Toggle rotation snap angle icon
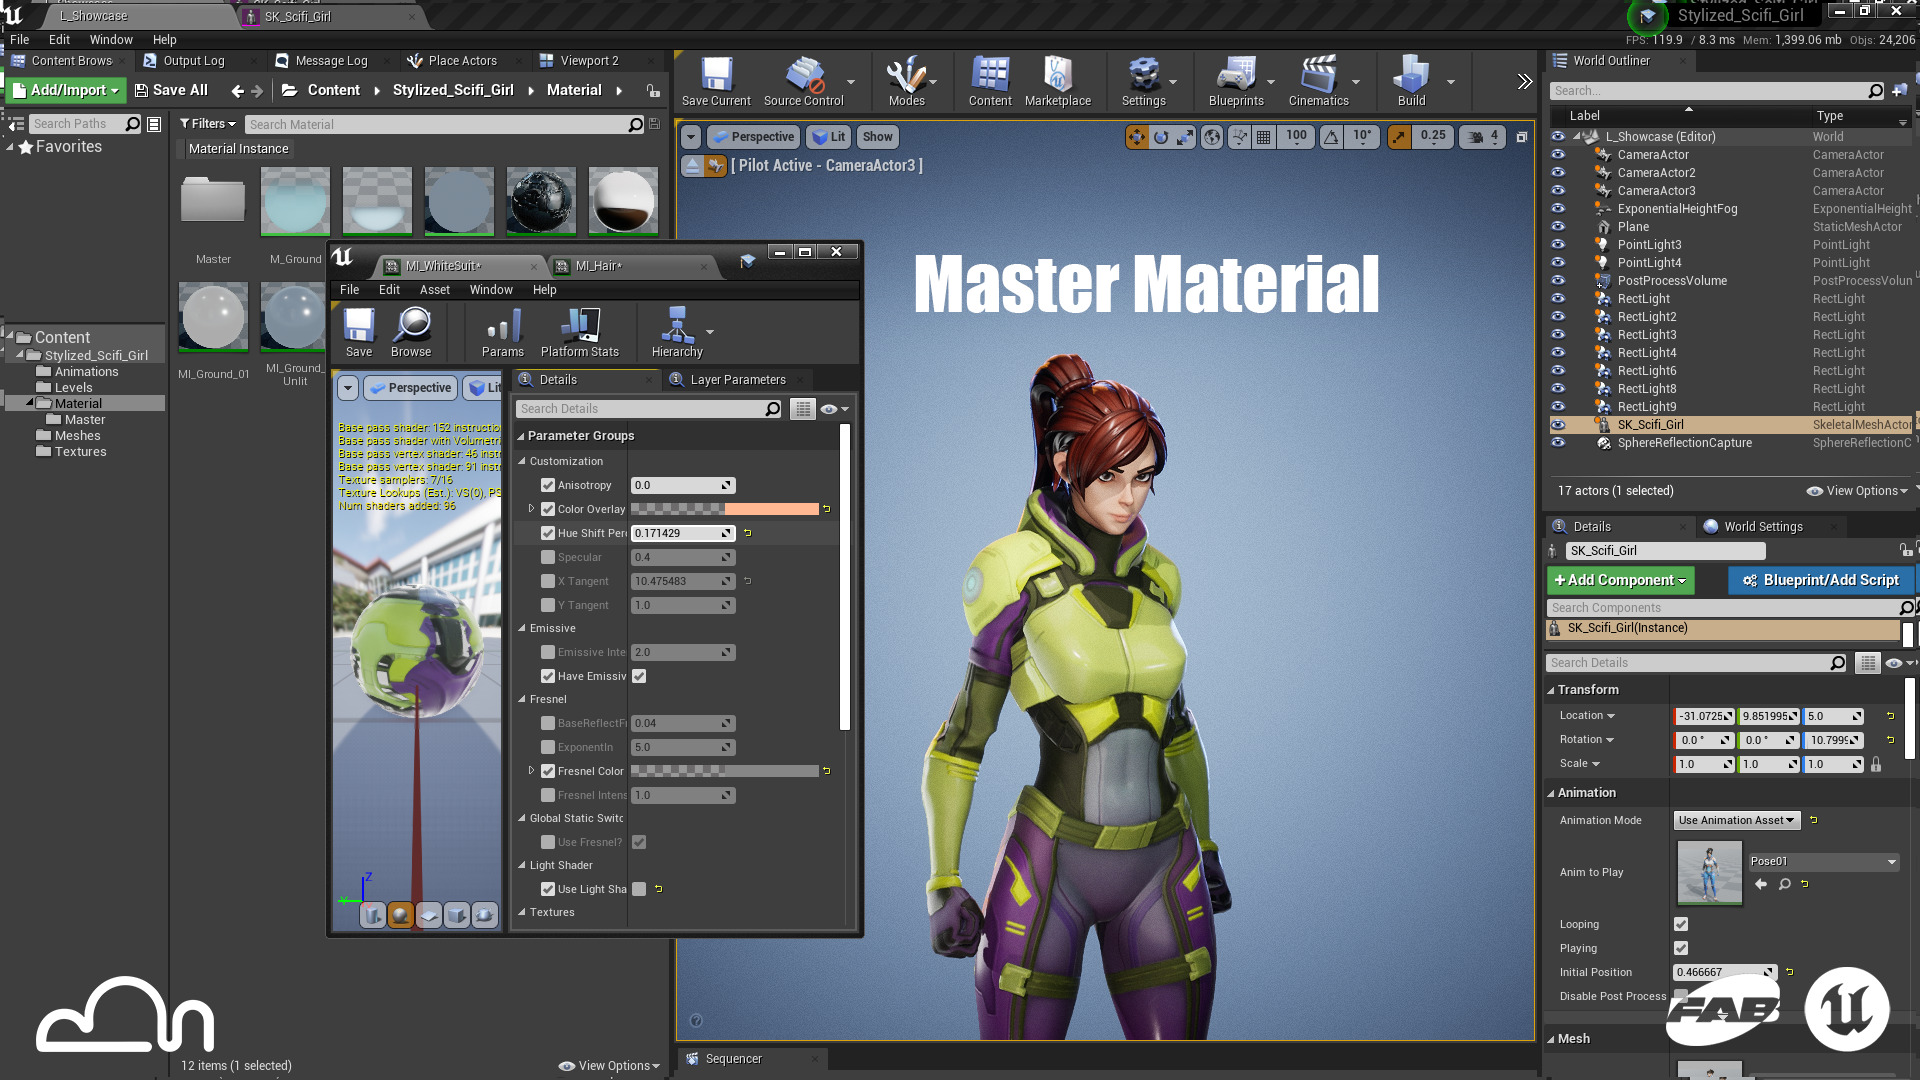This screenshot has width=1920, height=1080. click(x=1331, y=137)
